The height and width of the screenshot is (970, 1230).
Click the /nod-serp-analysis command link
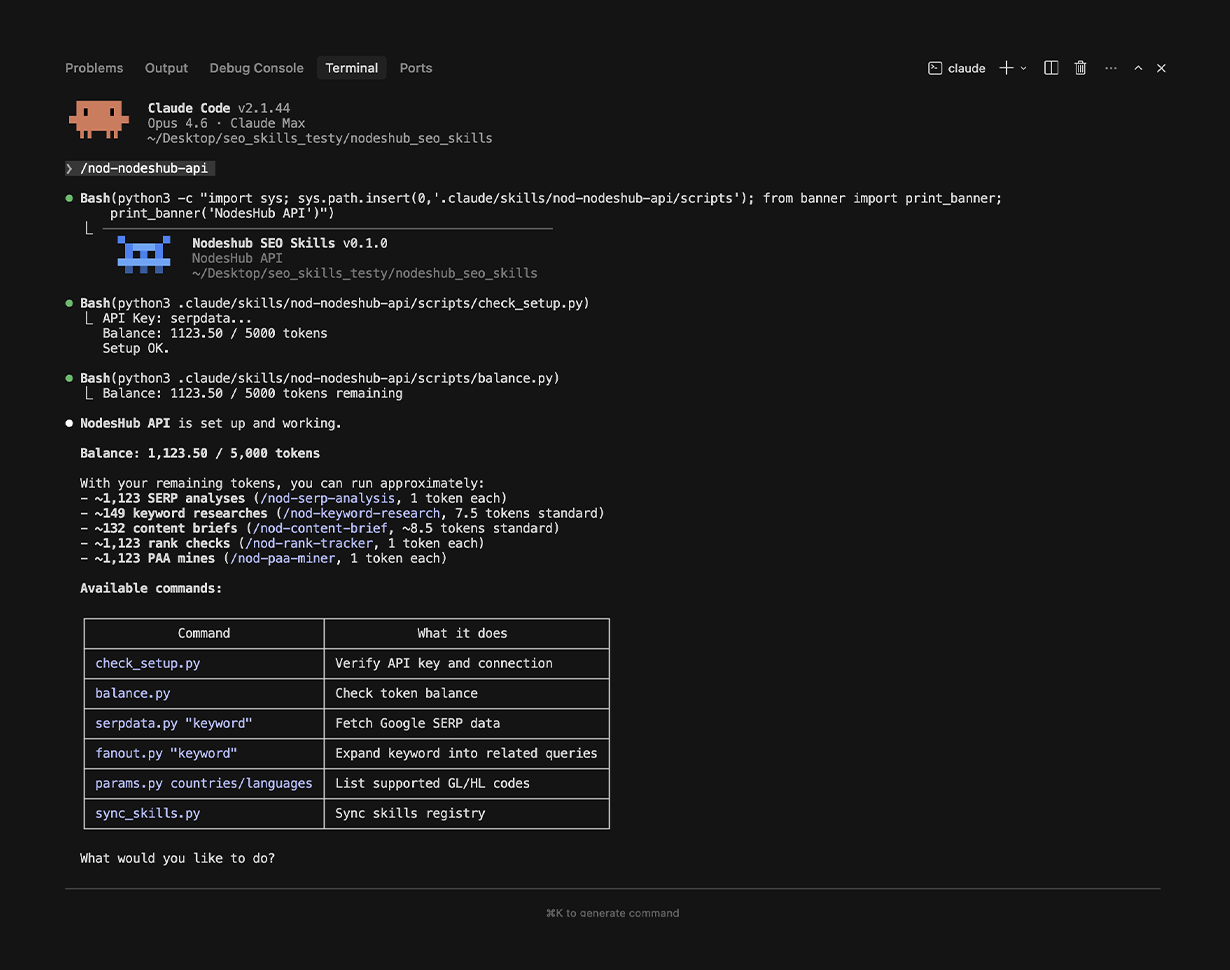click(327, 498)
